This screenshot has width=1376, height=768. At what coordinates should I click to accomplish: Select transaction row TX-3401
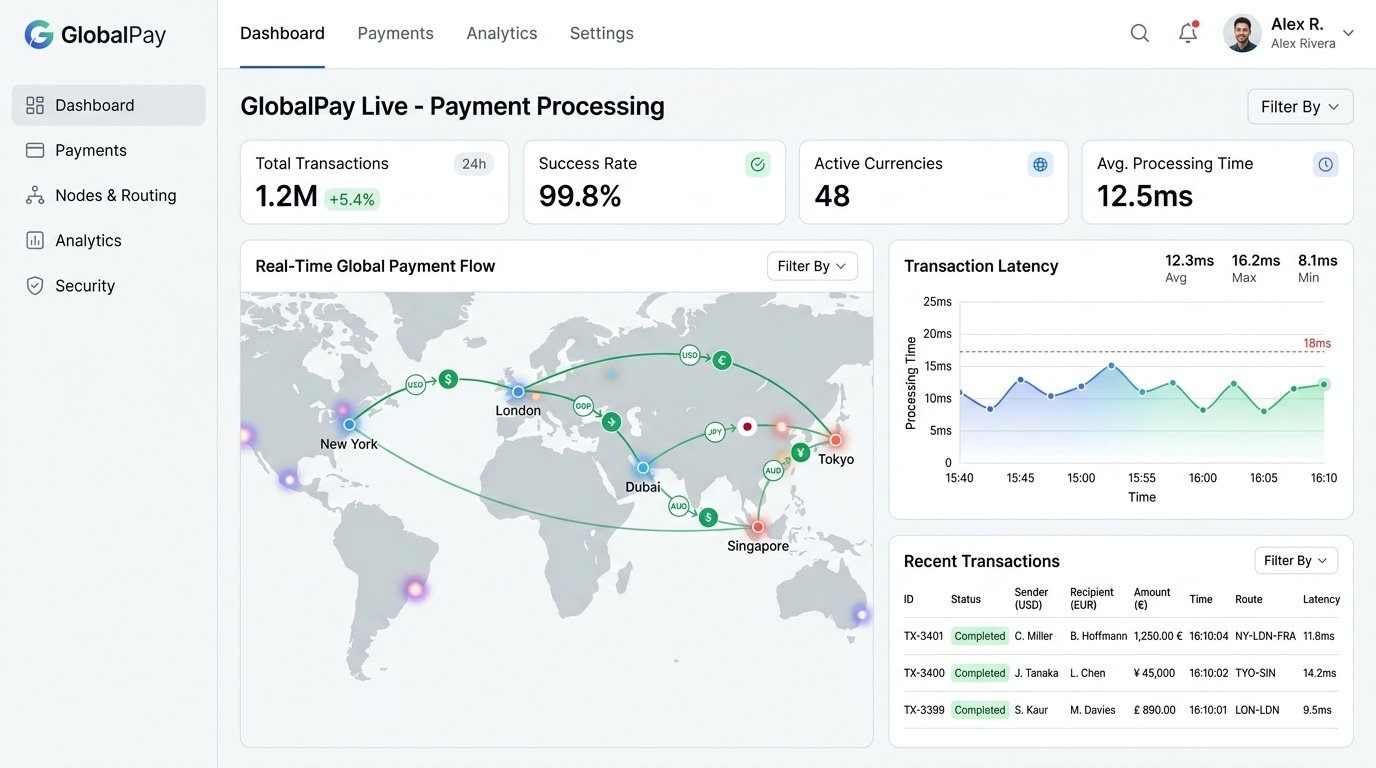pyautogui.click(x=1121, y=636)
